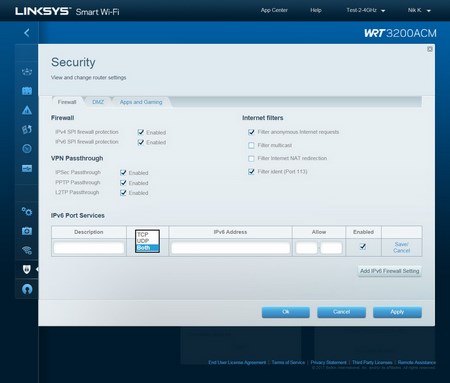Open the Parental Controls warning icon
The height and width of the screenshot is (383, 450).
(27, 110)
